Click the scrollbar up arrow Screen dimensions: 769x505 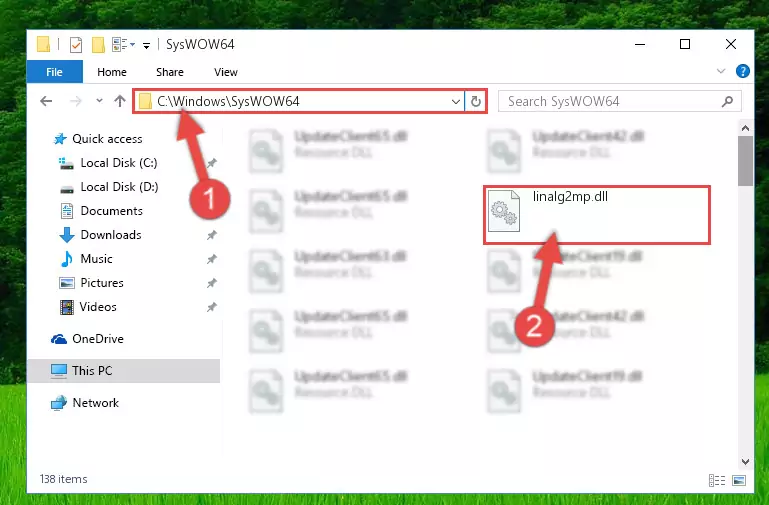[x=745, y=128]
